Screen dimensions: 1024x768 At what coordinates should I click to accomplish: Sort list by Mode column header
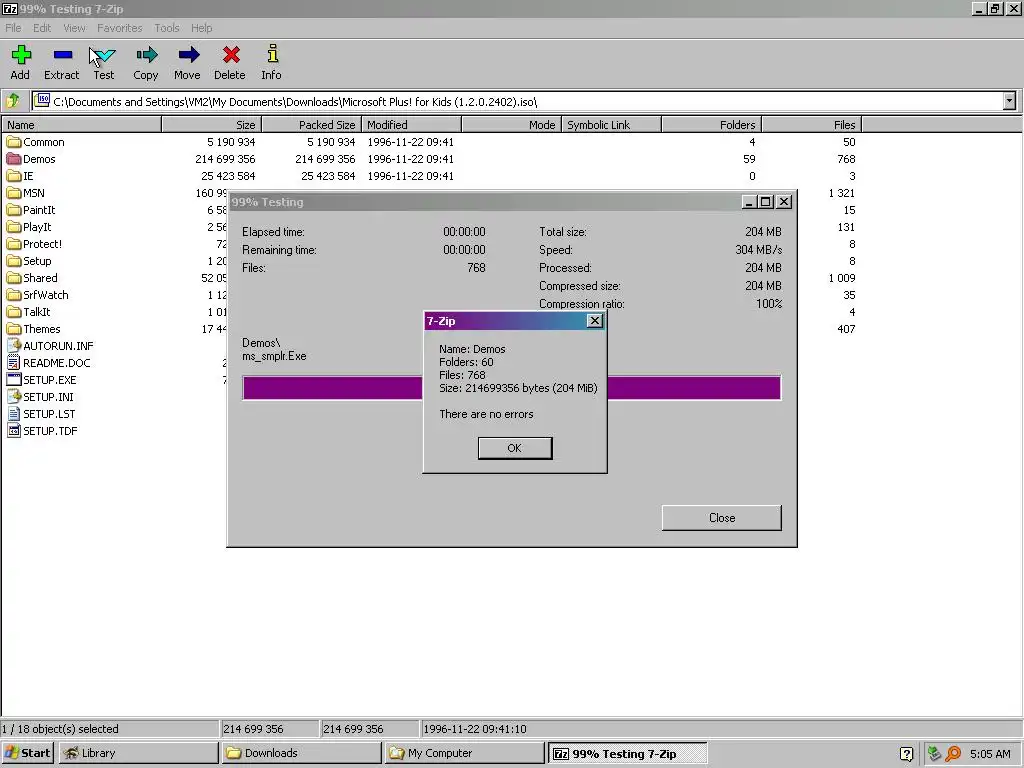pos(511,125)
